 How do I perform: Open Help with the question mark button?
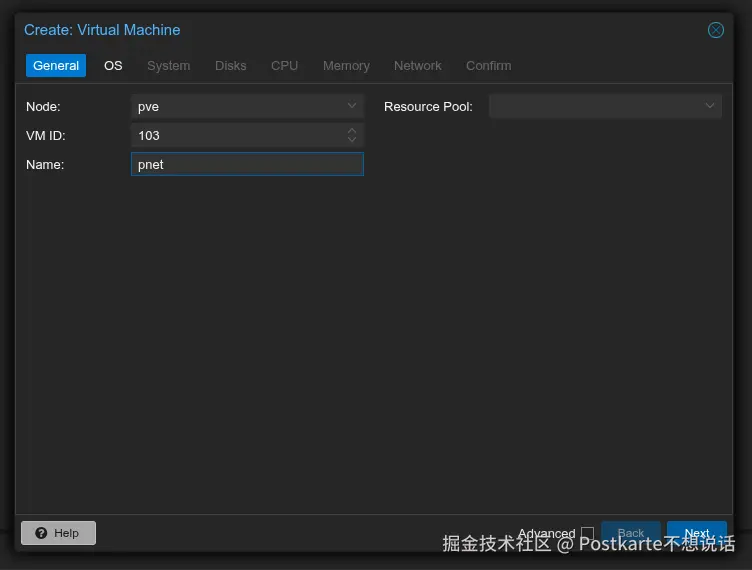click(59, 533)
